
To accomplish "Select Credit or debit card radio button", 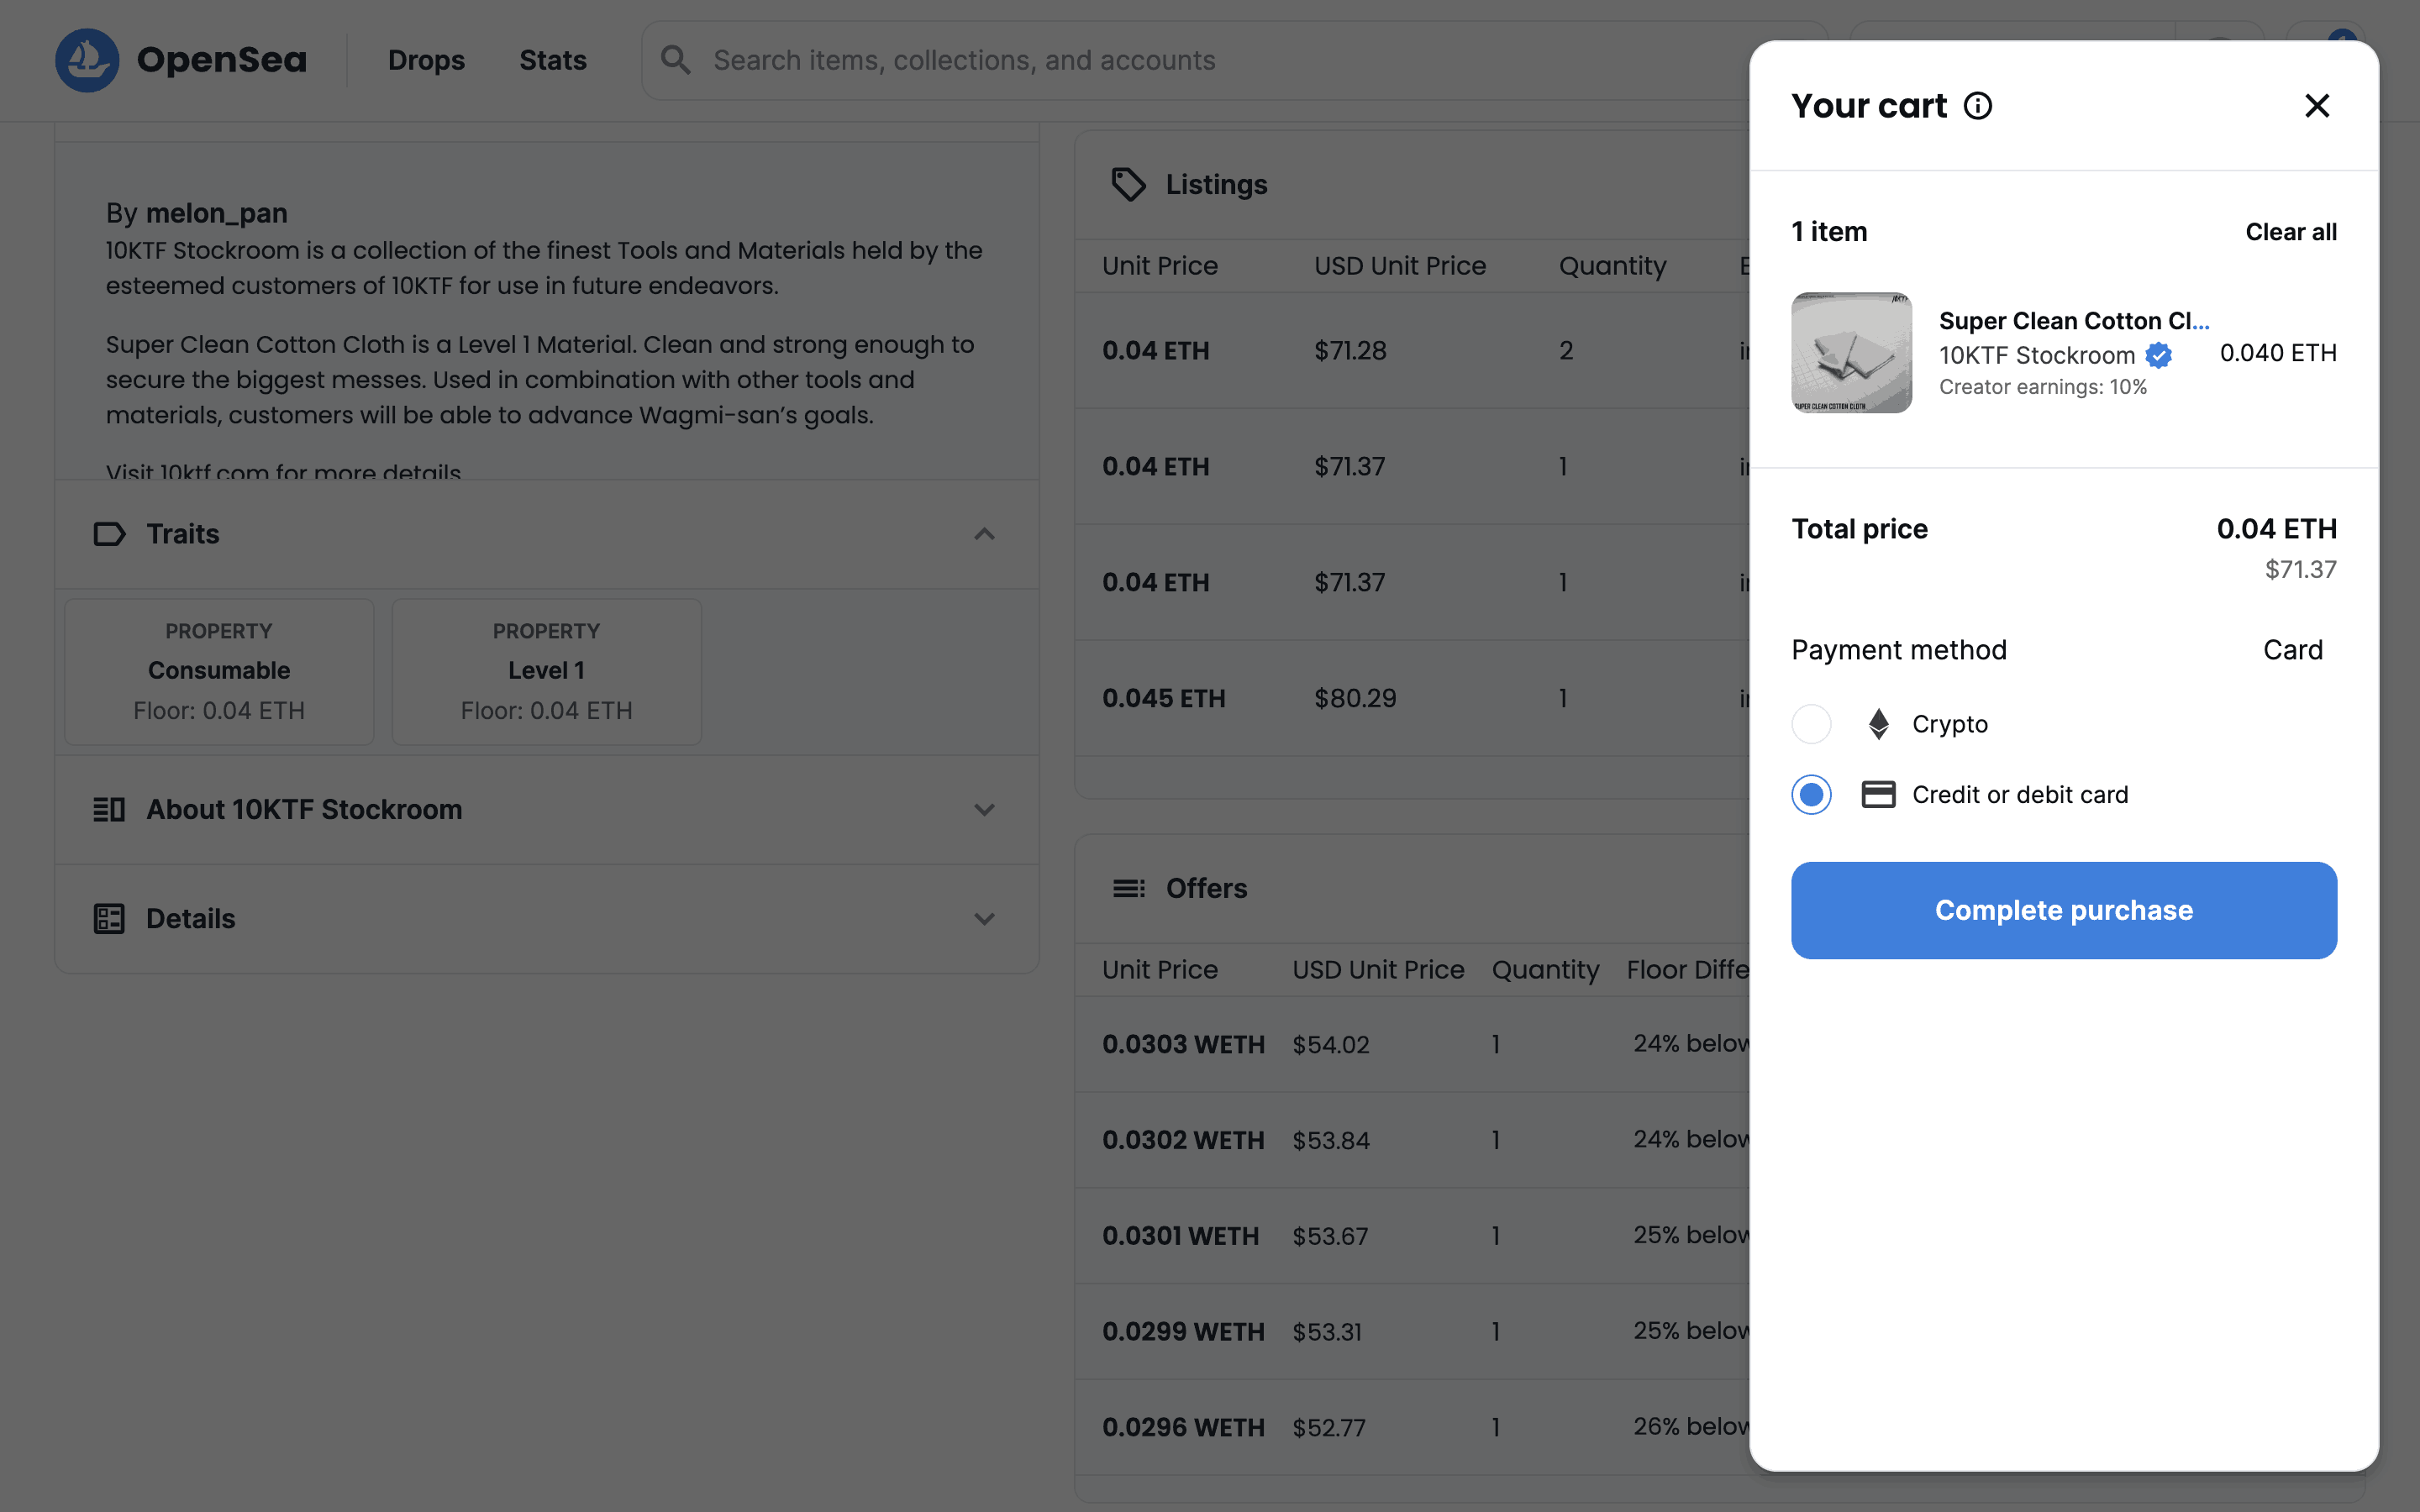I will tap(1811, 795).
